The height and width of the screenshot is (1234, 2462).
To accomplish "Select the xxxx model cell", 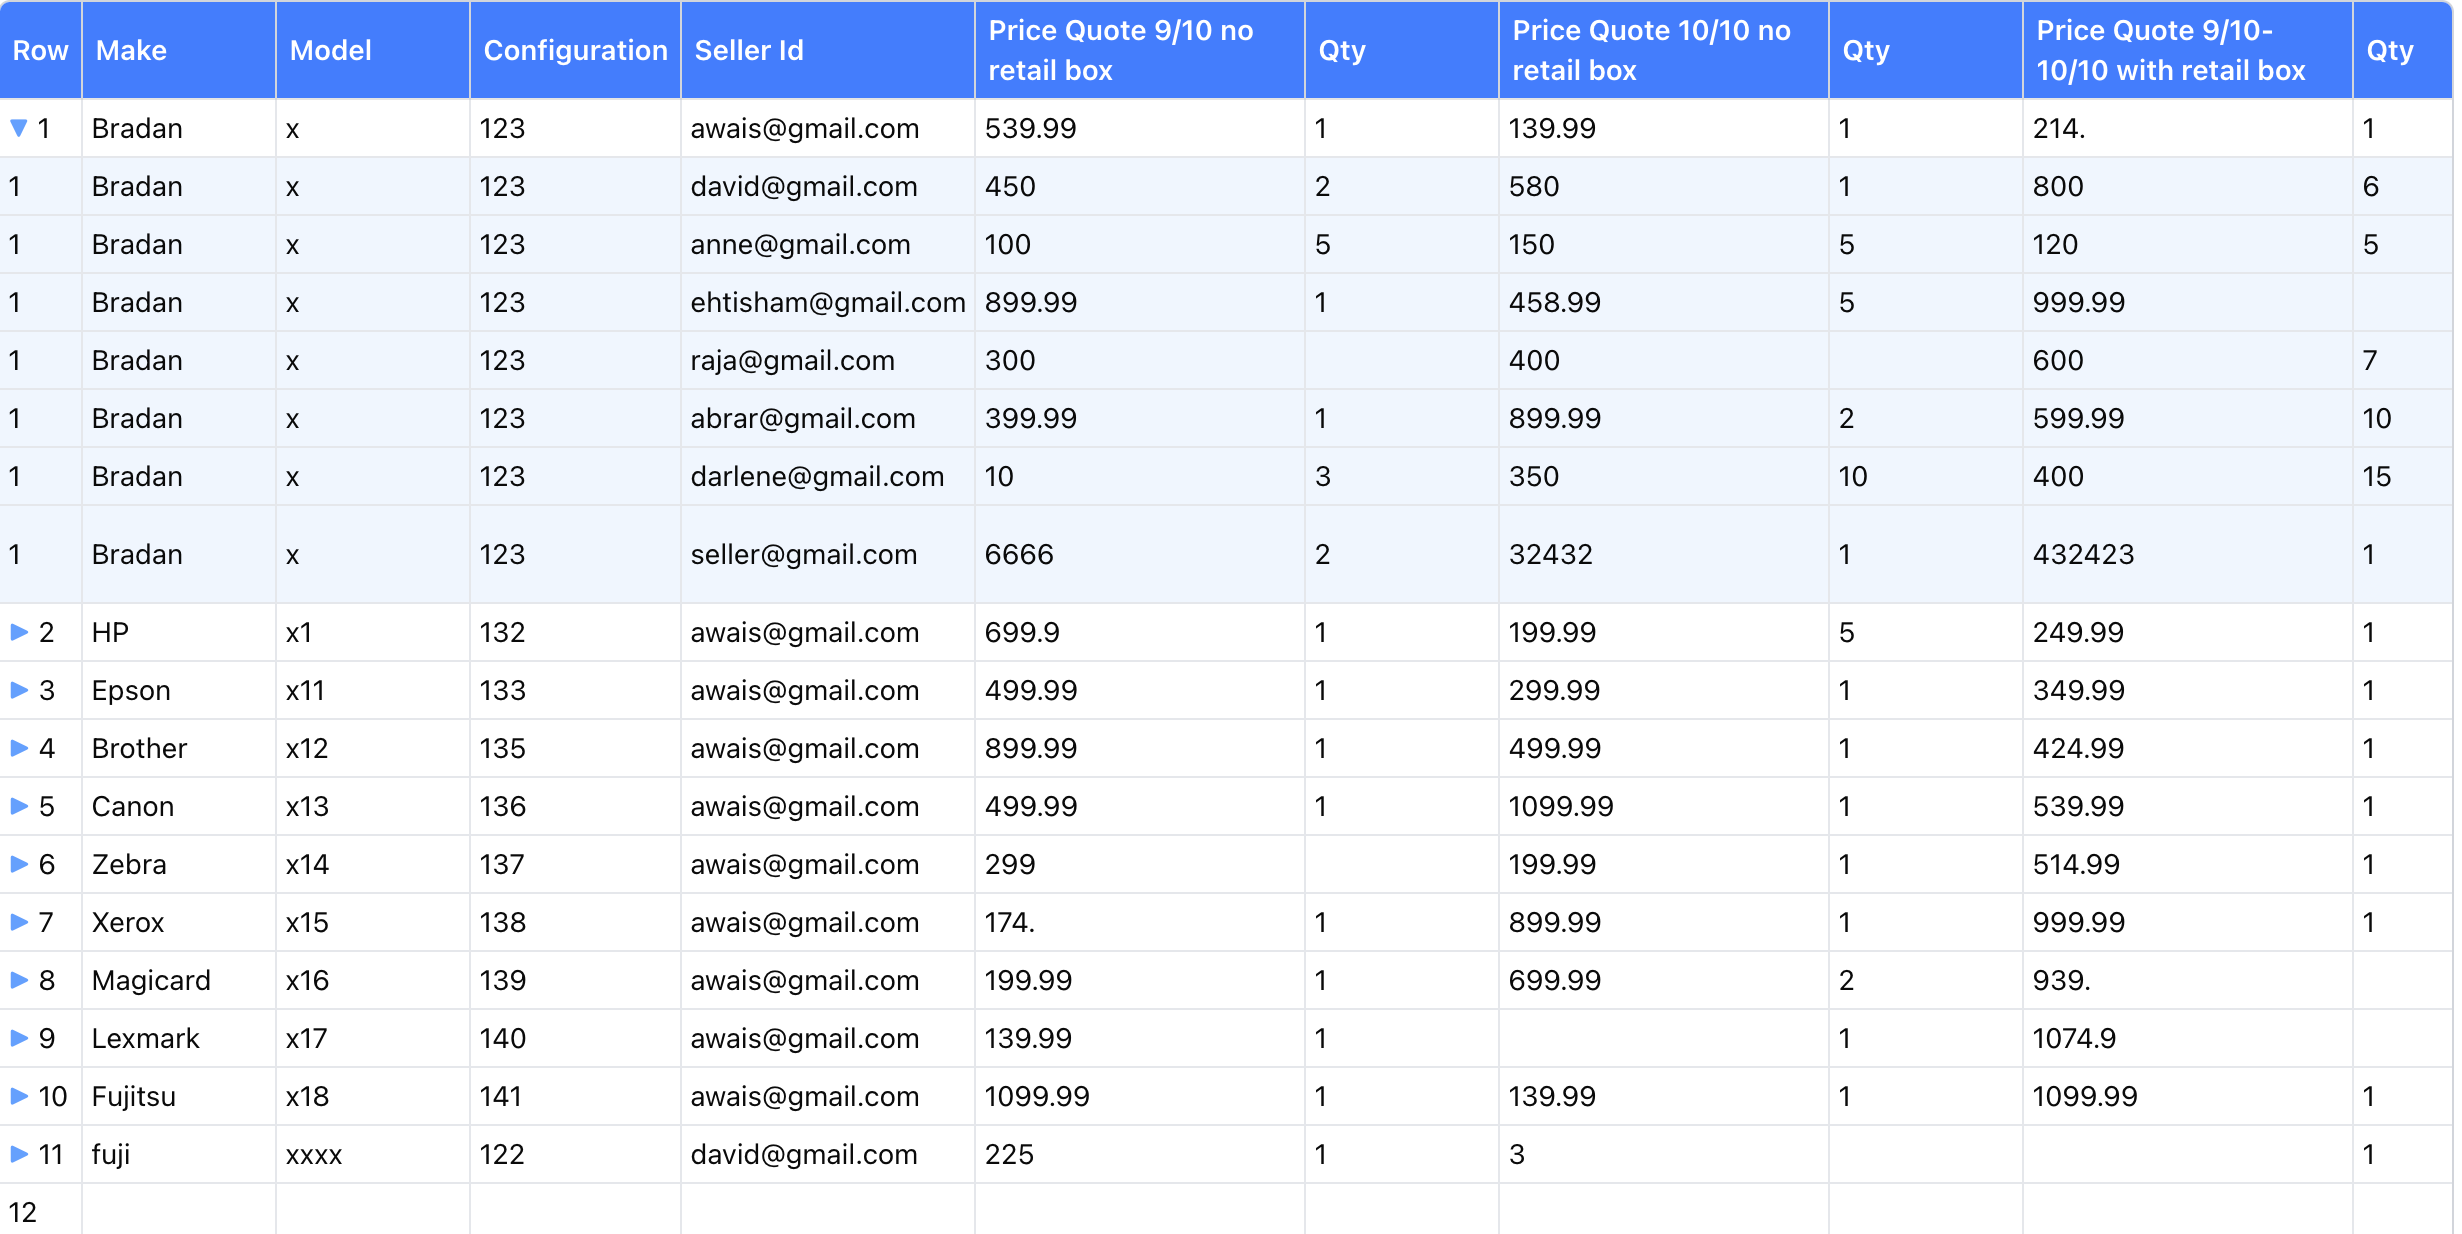I will (x=373, y=1154).
